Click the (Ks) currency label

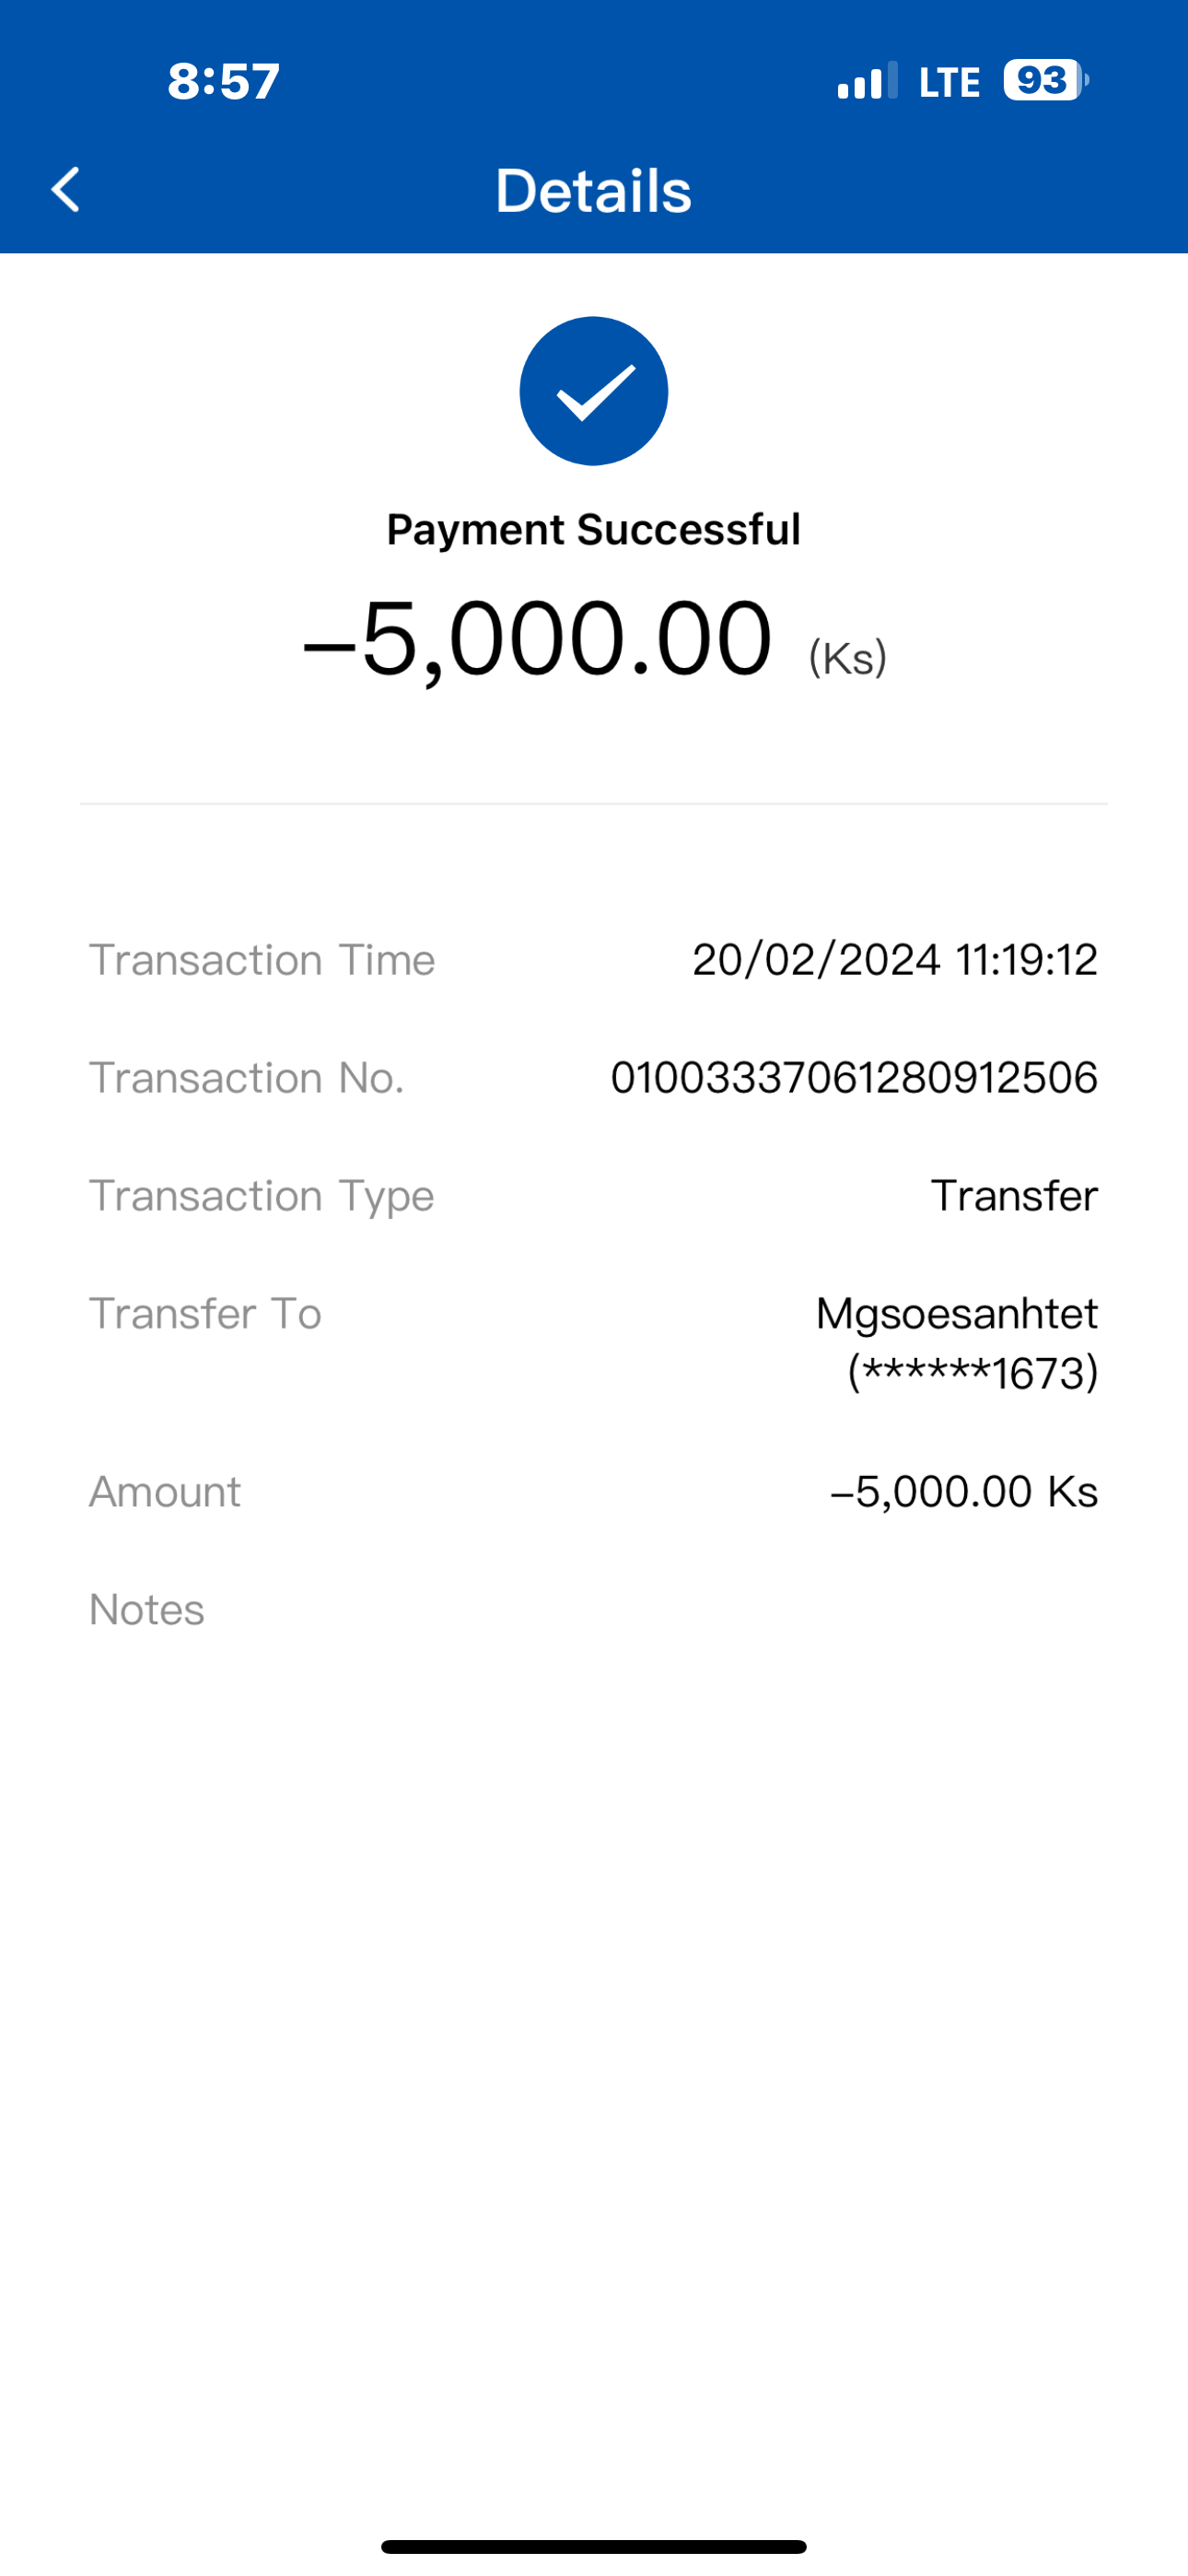(x=847, y=658)
